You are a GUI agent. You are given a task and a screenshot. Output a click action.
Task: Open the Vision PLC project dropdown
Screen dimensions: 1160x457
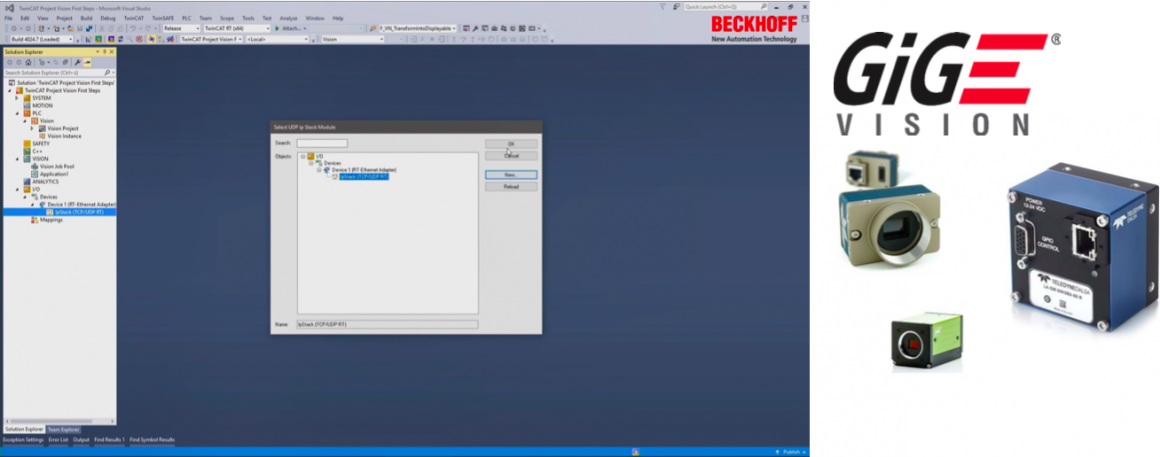click(382, 39)
